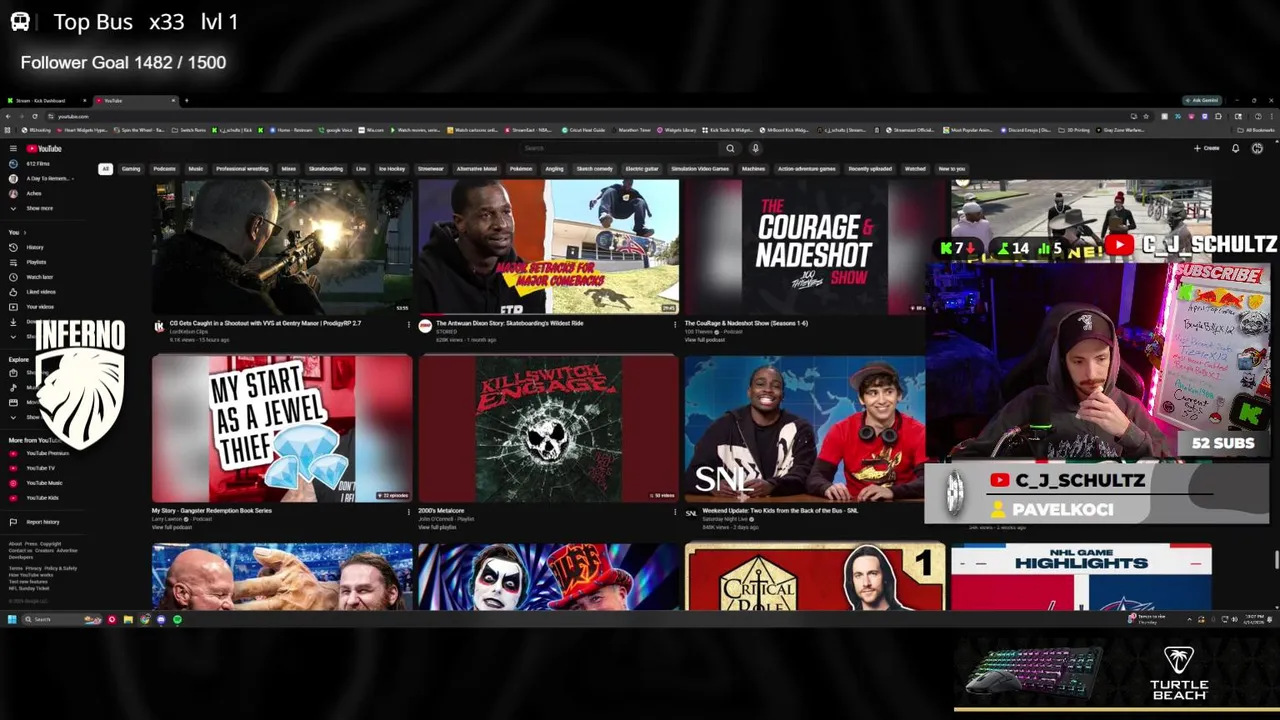
Task: Open the YouTube hamburger guide menu
Action: point(13,148)
